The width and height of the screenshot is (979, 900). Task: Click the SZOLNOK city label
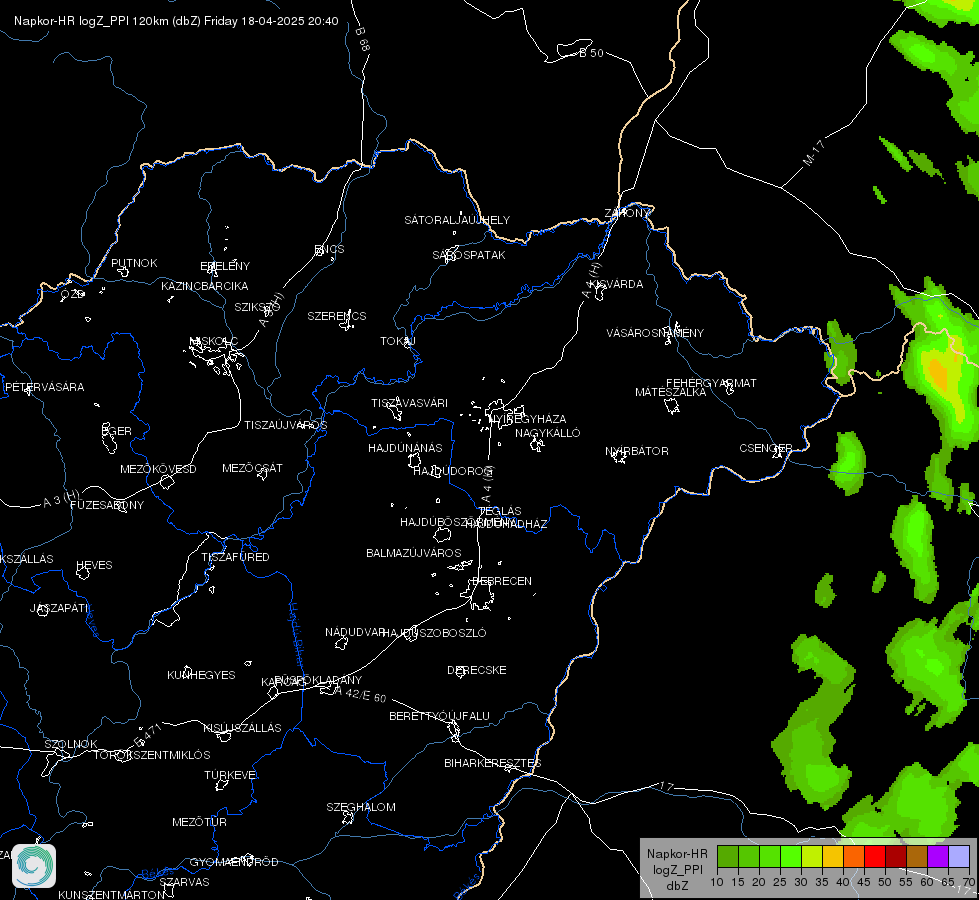click(x=71, y=744)
